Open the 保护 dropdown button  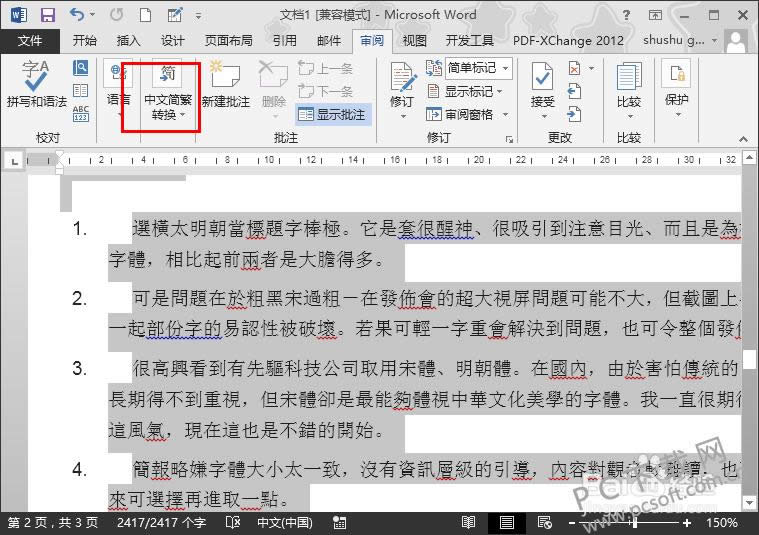[677, 89]
